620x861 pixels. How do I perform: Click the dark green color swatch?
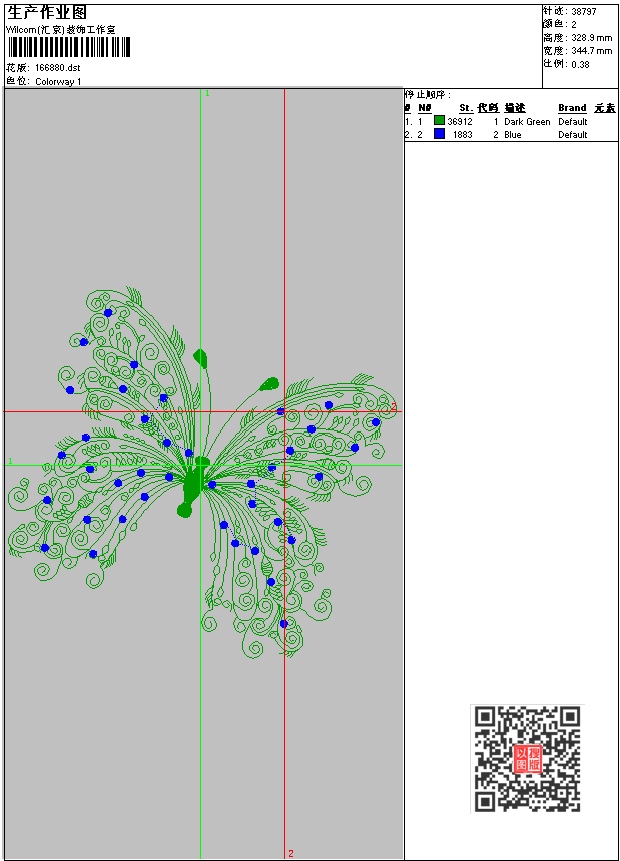[439, 121]
